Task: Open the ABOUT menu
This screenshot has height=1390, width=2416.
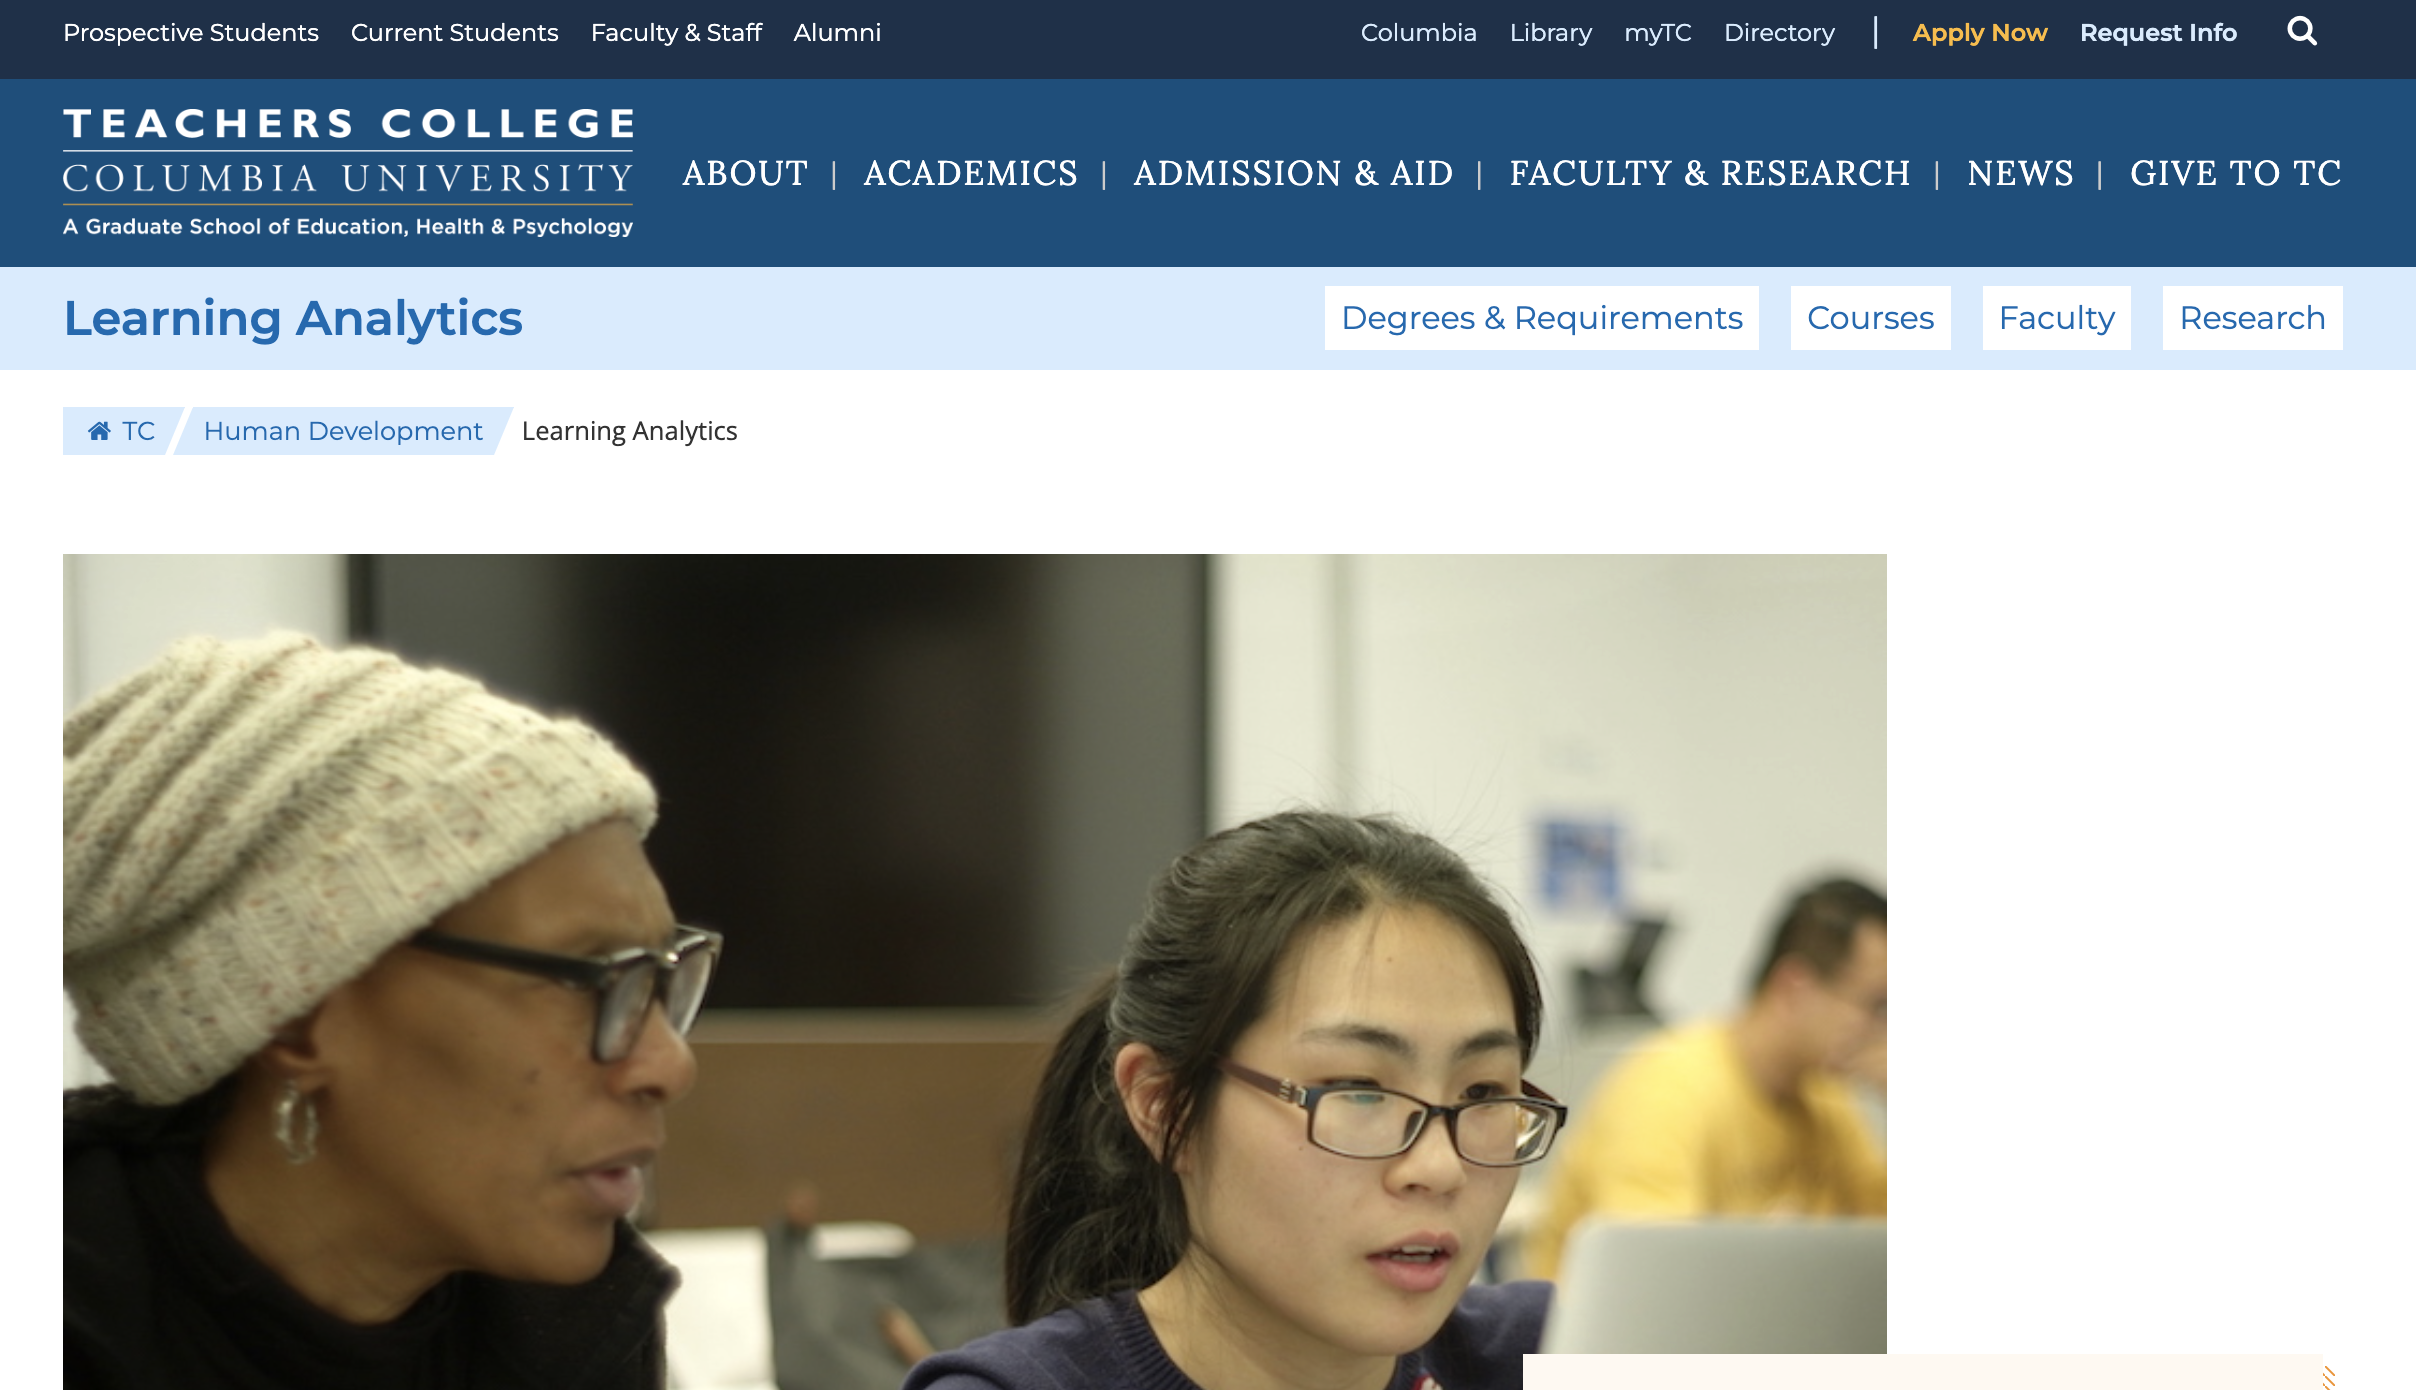Action: pyautogui.click(x=745, y=173)
